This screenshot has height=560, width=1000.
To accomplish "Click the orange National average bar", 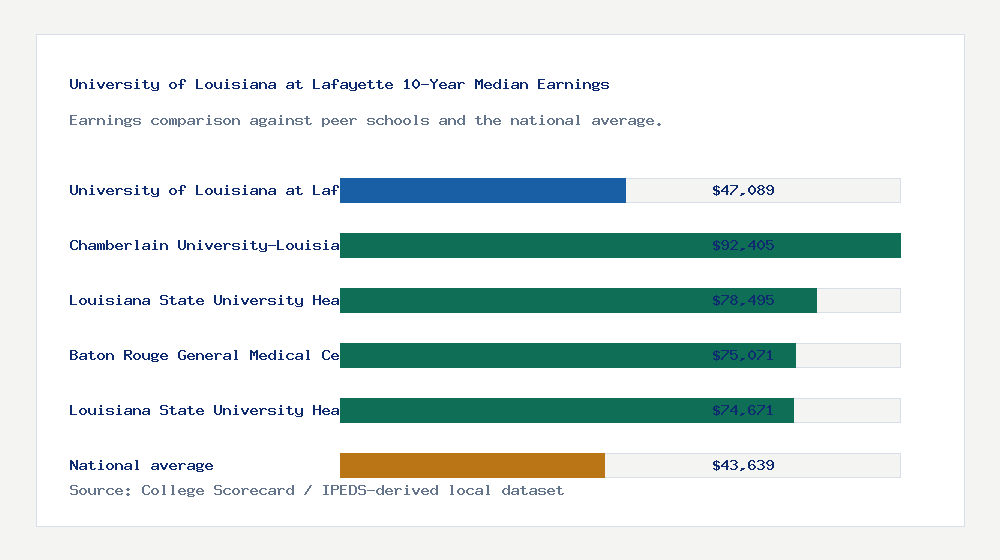I will (x=472, y=466).
